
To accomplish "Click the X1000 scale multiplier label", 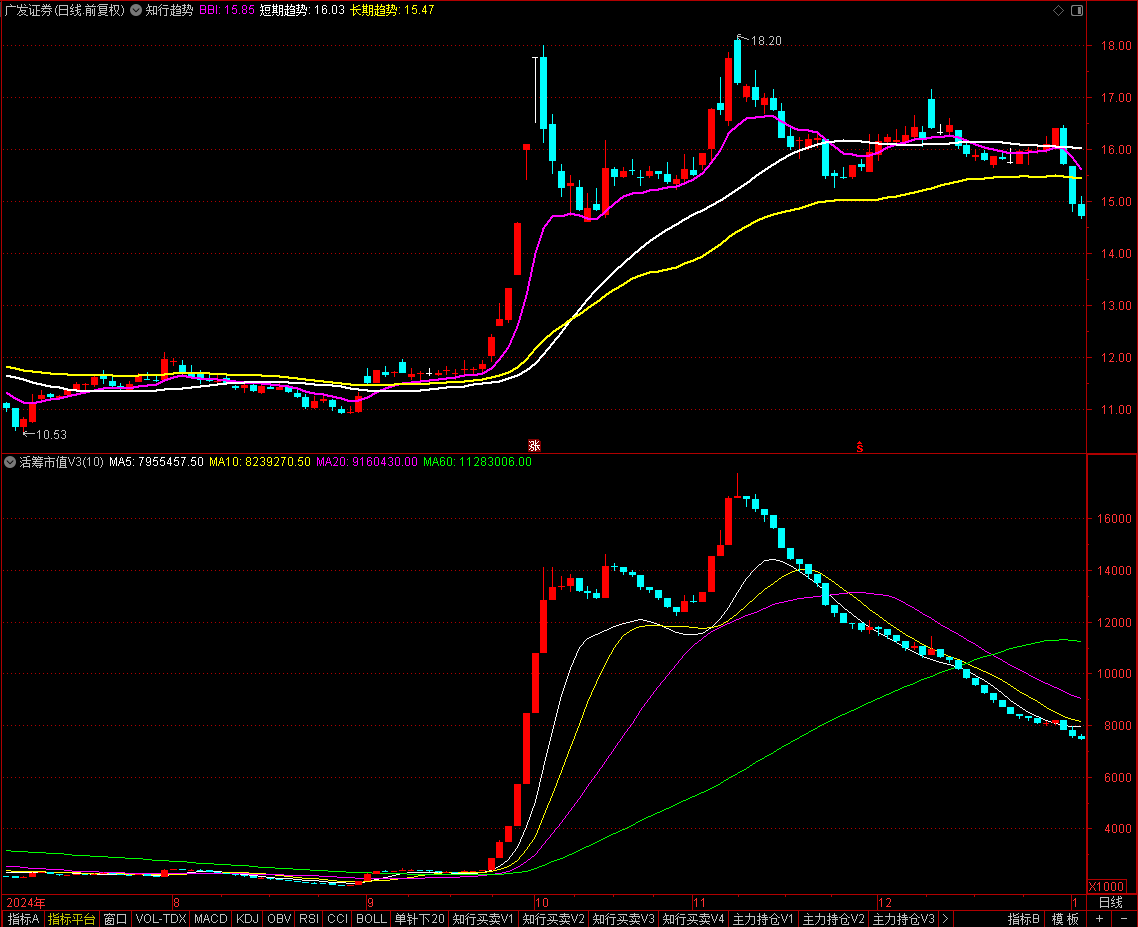I will pyautogui.click(x=1105, y=887).
